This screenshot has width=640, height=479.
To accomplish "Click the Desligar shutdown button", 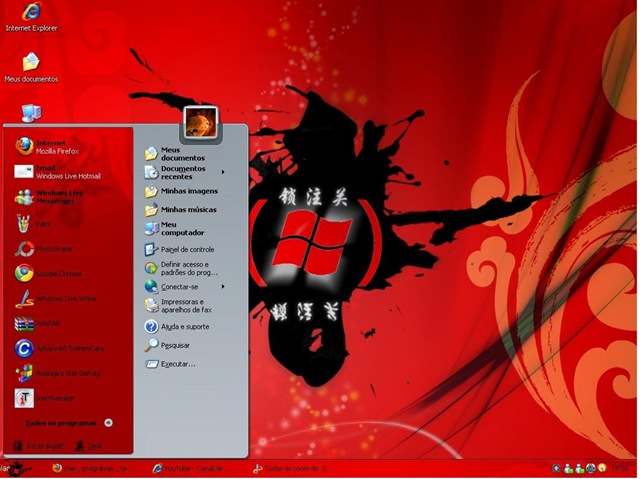I will coord(89,446).
